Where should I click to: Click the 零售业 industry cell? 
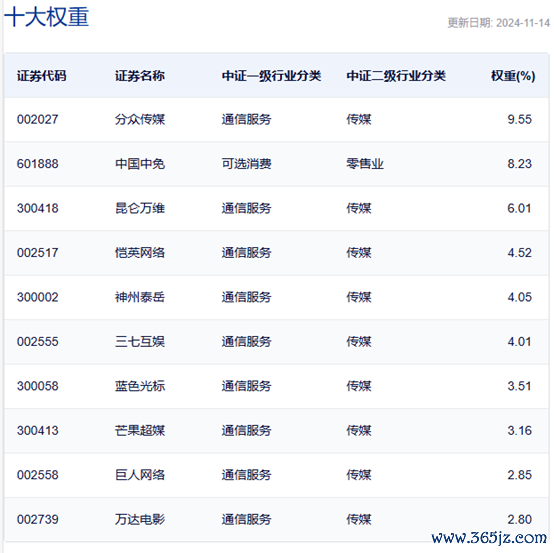point(365,164)
